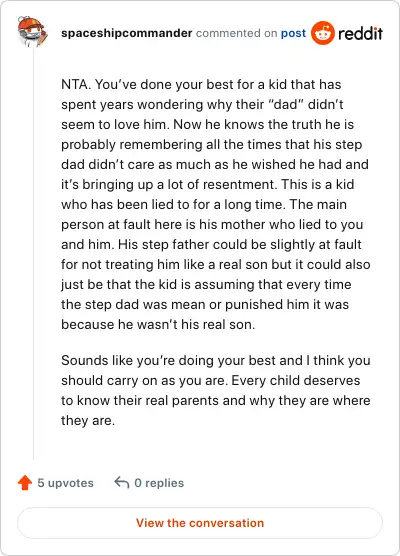
Task: Open spaceshipcommander's avatar image
Action: tap(32, 32)
